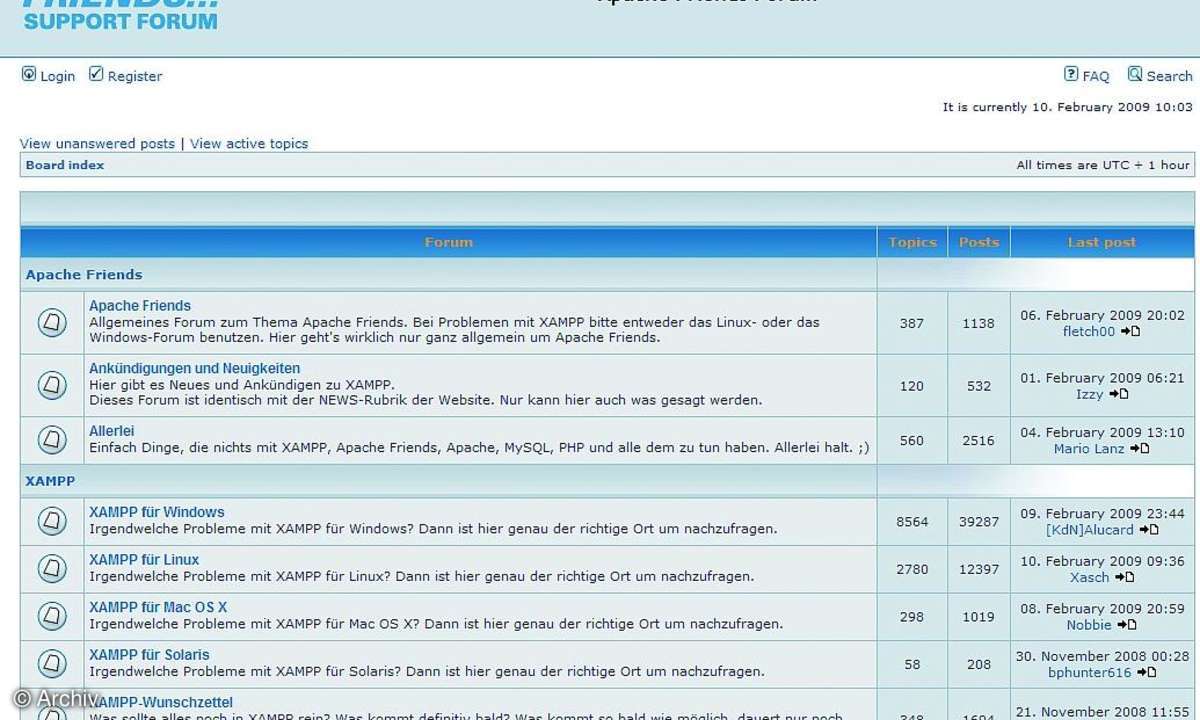
Task: Open the Login link
Action: point(57,76)
